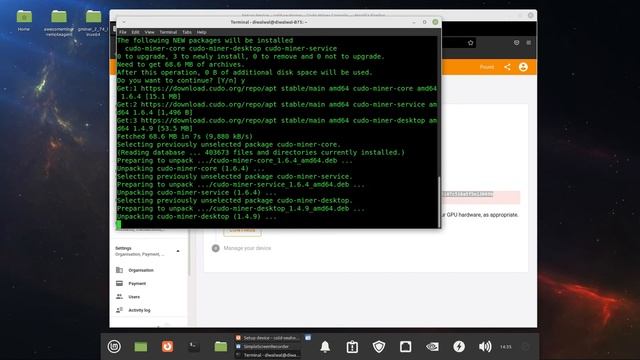Open the View menu in Terminal
640x360 pixels.
click(149, 32)
